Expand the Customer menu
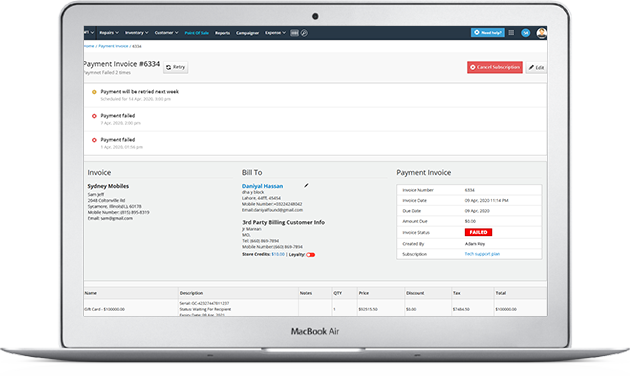 pyautogui.click(x=166, y=33)
